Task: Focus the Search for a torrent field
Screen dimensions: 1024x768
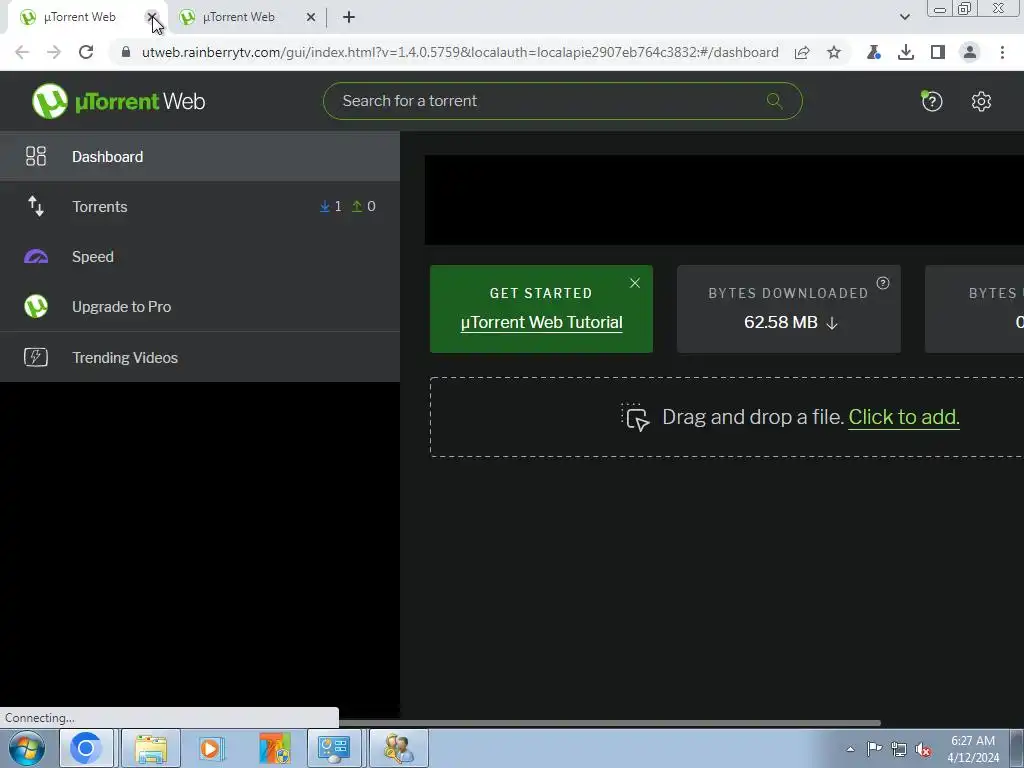Action: pos(562,101)
